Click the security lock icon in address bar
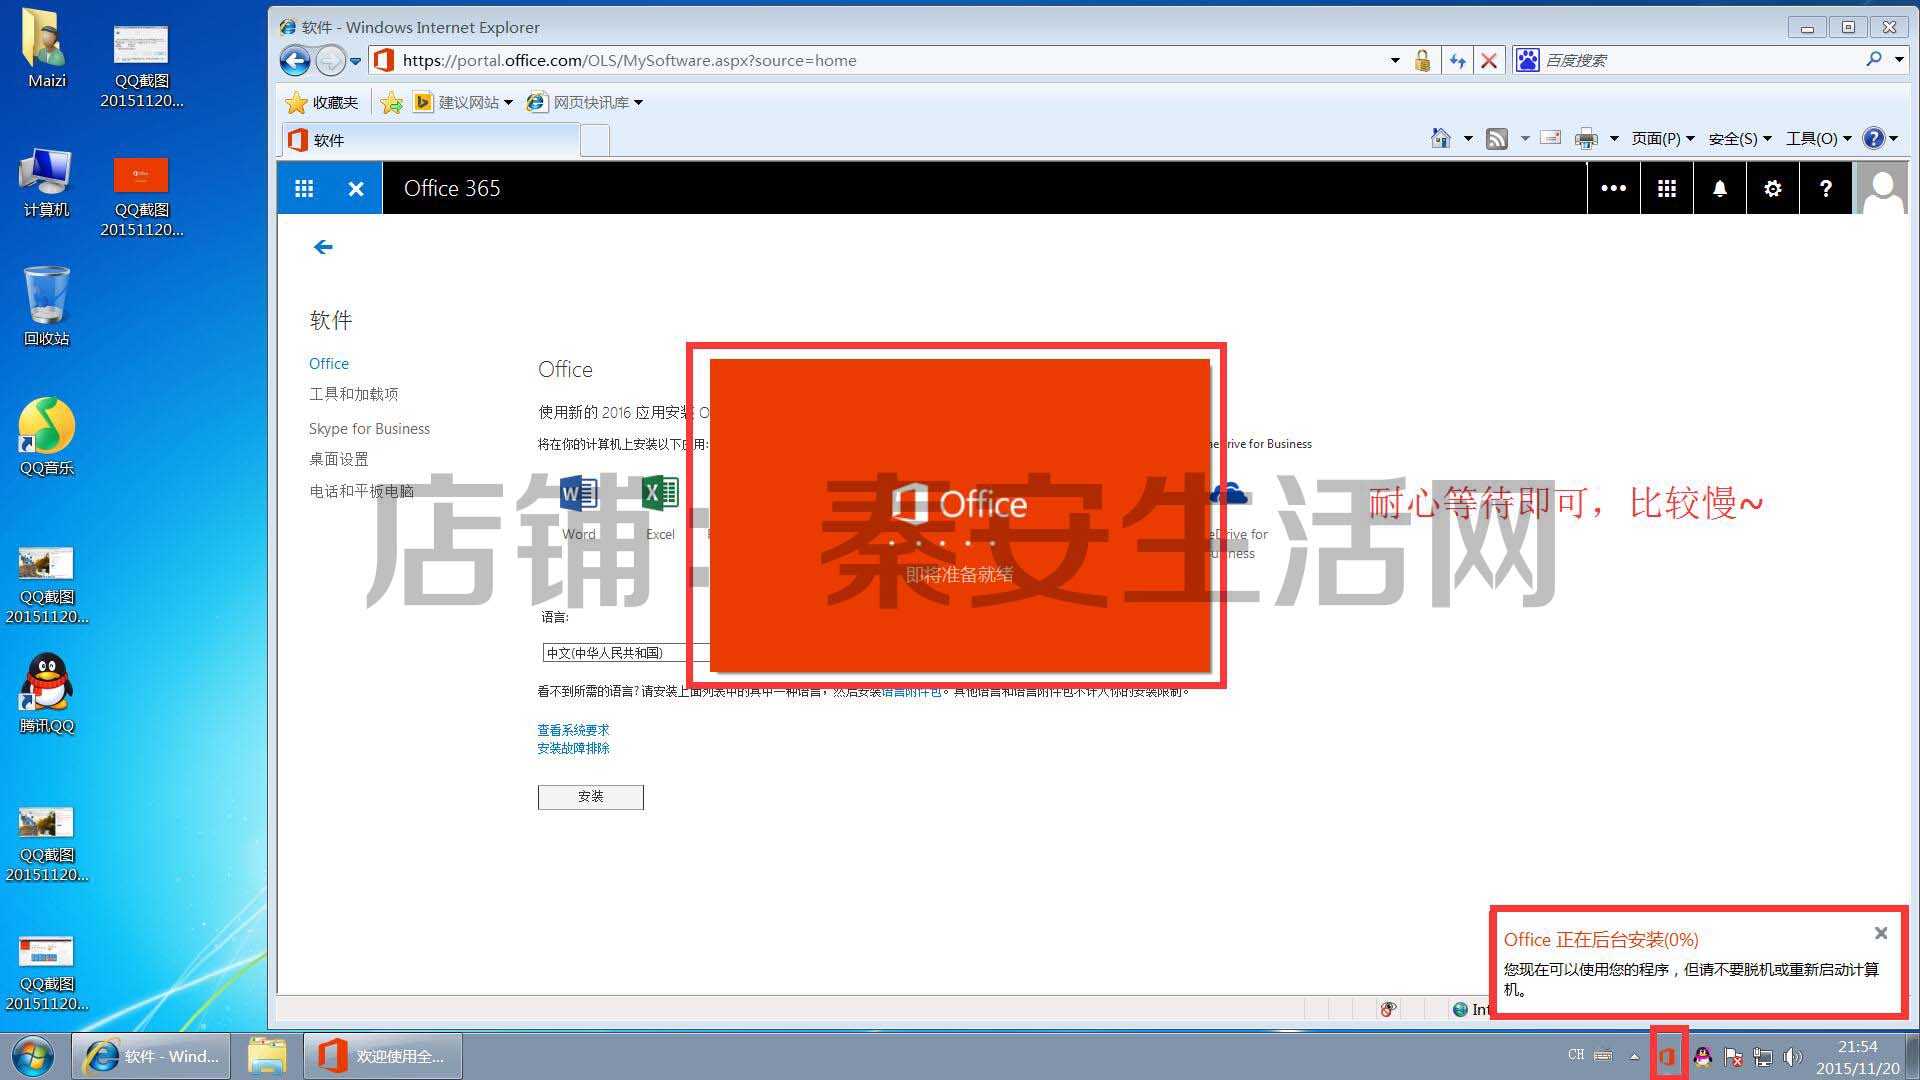The width and height of the screenshot is (1920, 1080). (1422, 61)
